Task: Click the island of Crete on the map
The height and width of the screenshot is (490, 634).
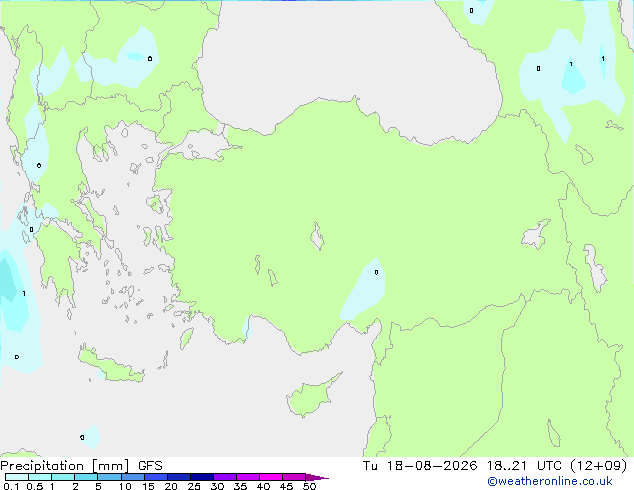Action: tap(112, 366)
